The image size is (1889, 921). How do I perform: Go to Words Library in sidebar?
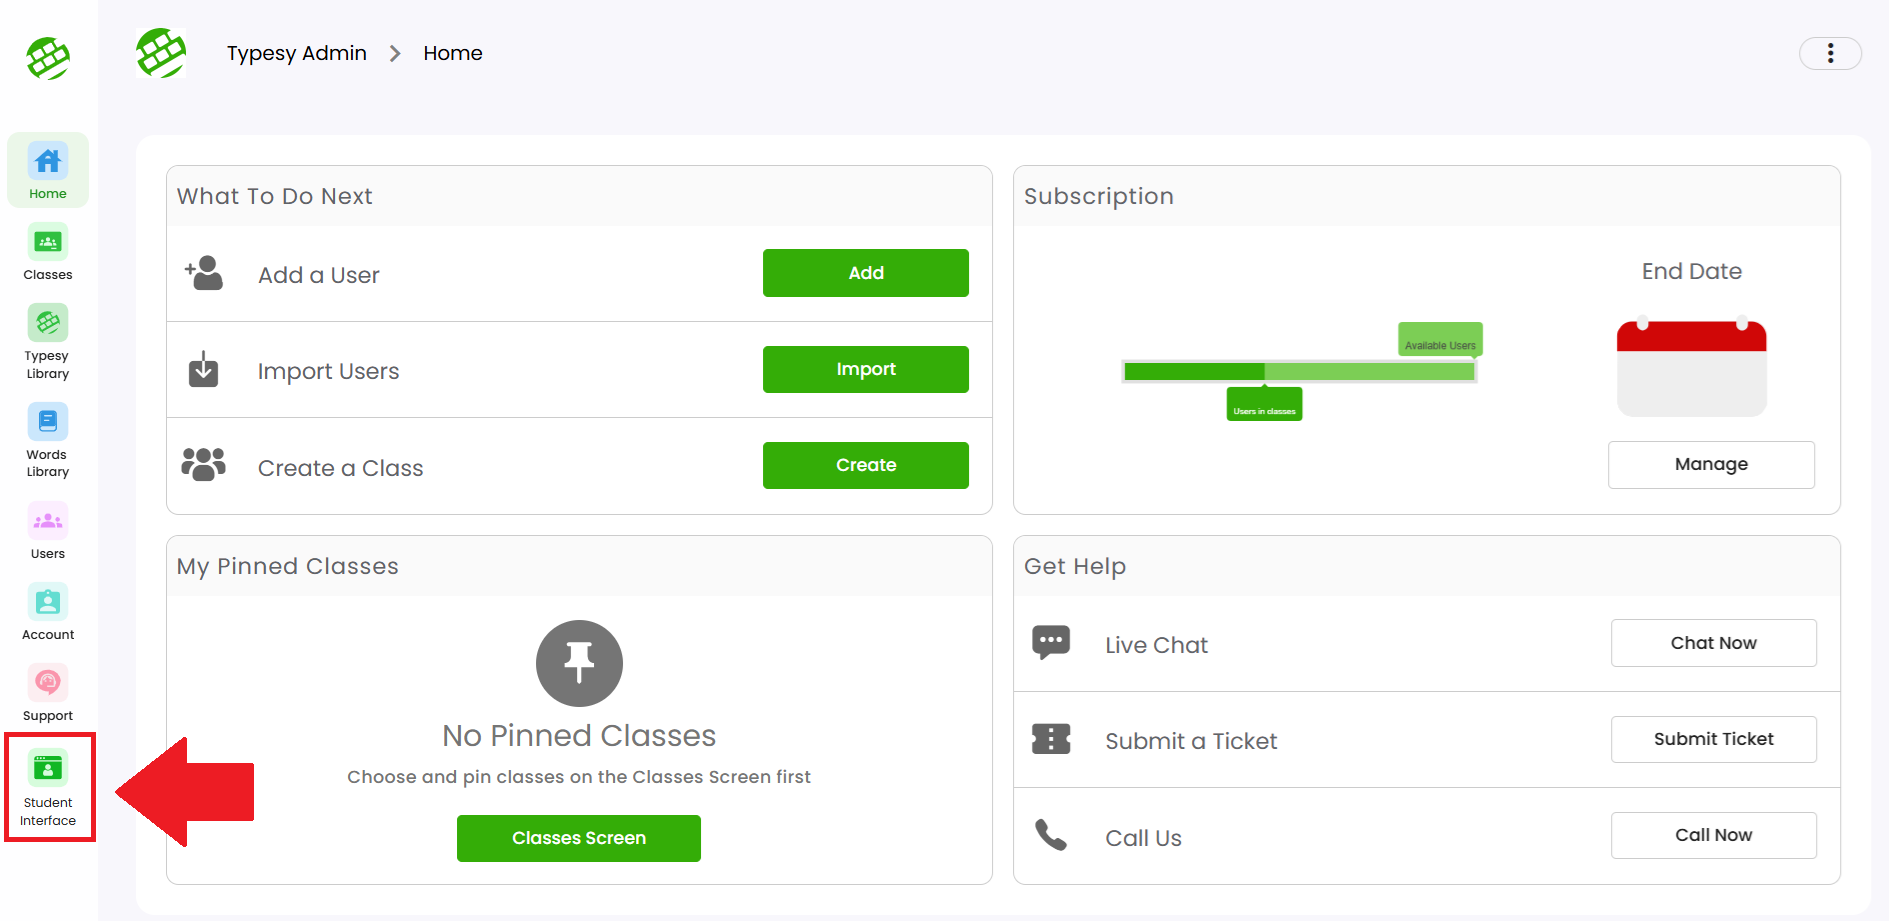pyautogui.click(x=48, y=440)
